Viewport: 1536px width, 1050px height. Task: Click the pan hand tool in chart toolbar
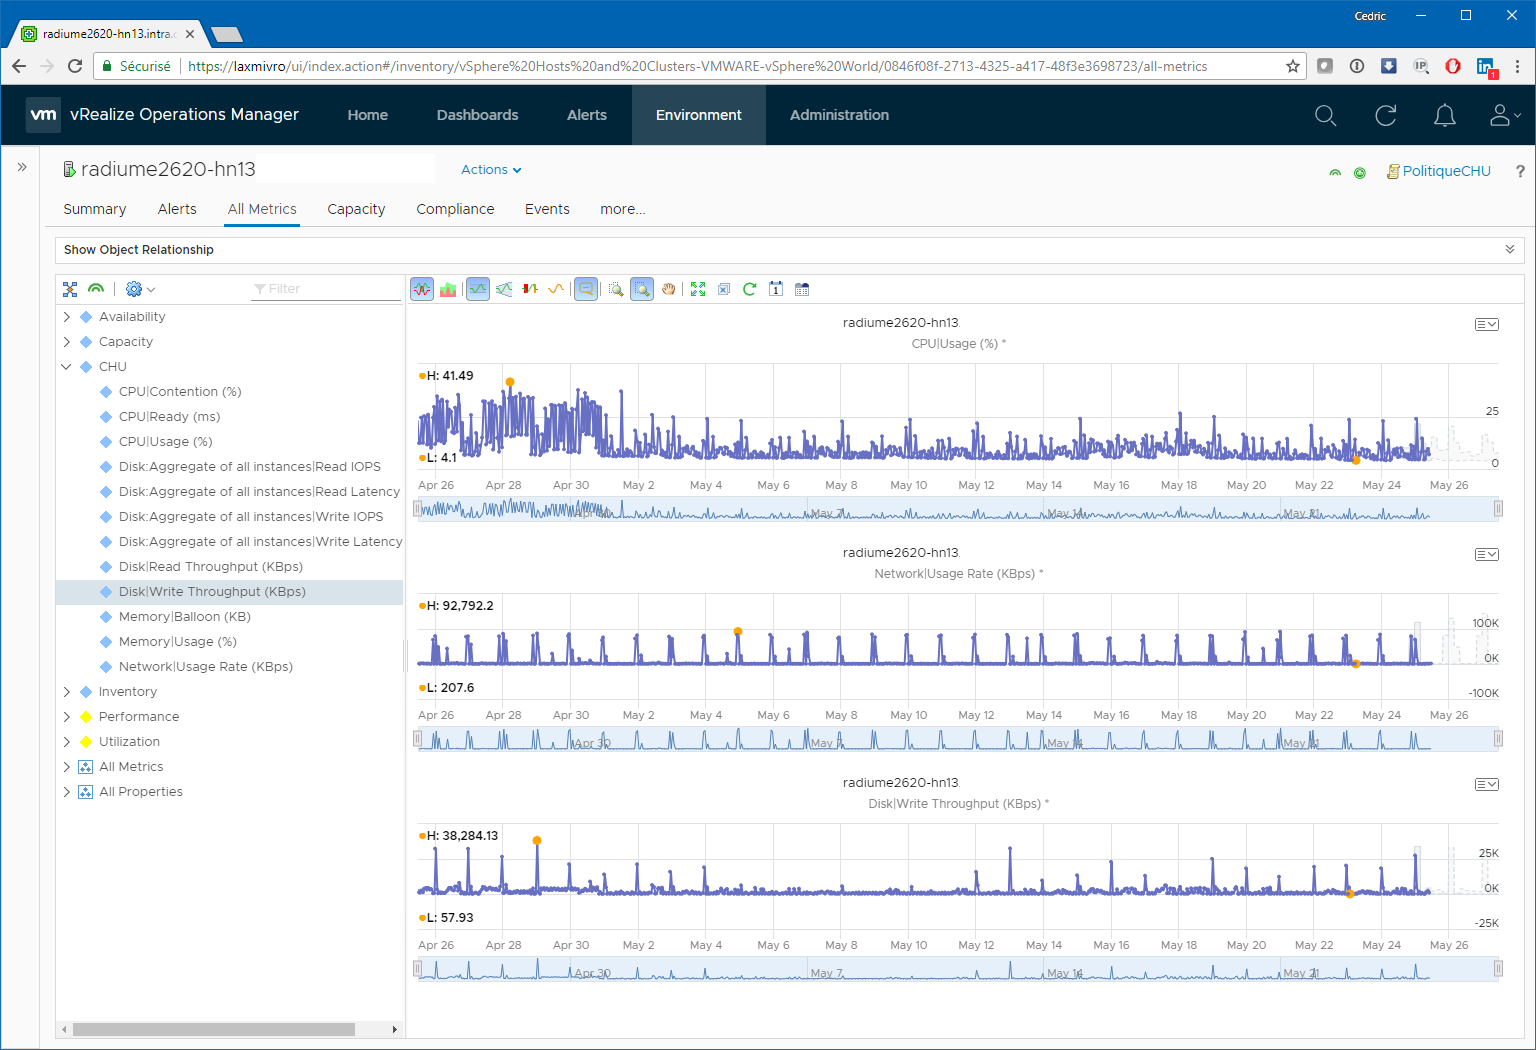pos(669,289)
